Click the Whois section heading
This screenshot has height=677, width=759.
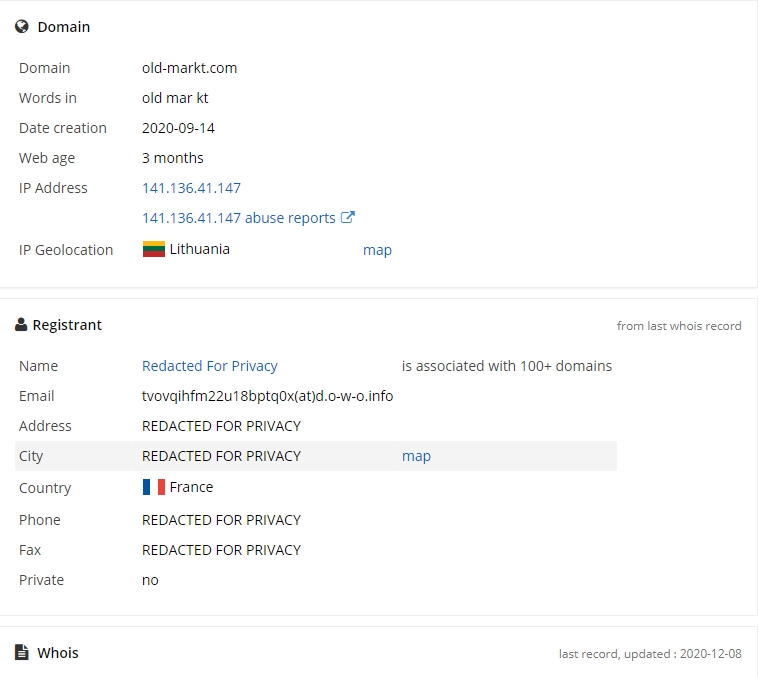click(58, 653)
